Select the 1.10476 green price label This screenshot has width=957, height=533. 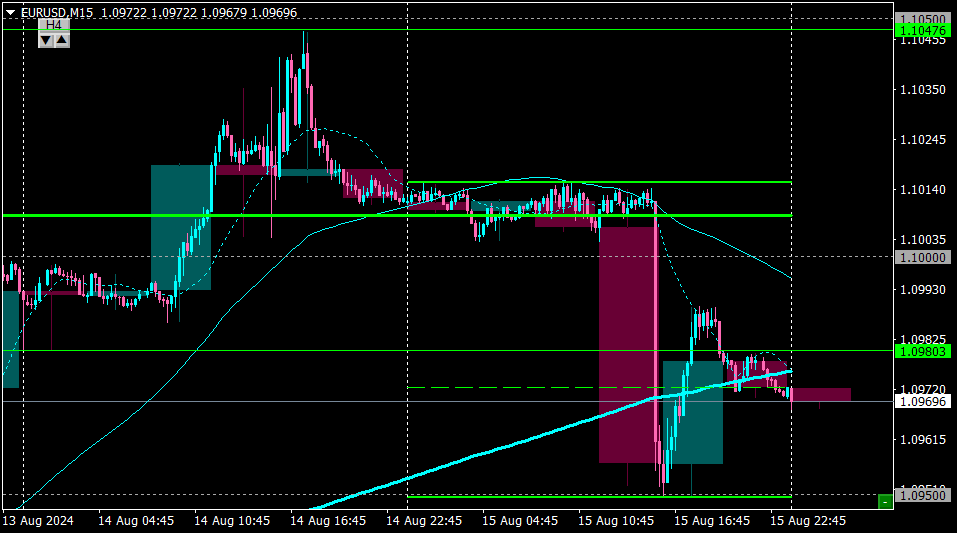(923, 31)
